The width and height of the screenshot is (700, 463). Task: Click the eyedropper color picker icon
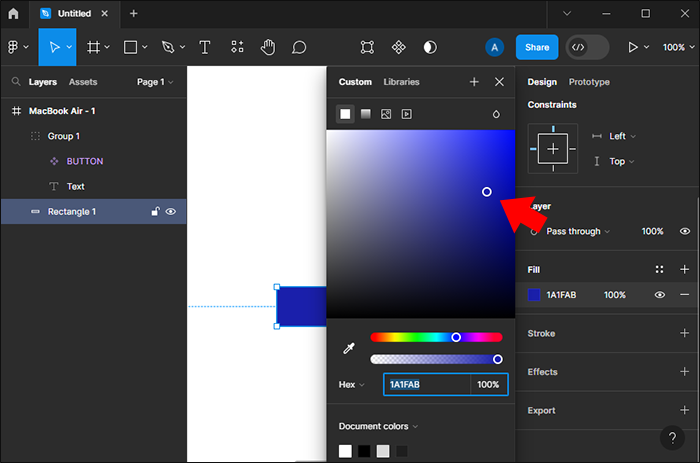pyautogui.click(x=349, y=348)
